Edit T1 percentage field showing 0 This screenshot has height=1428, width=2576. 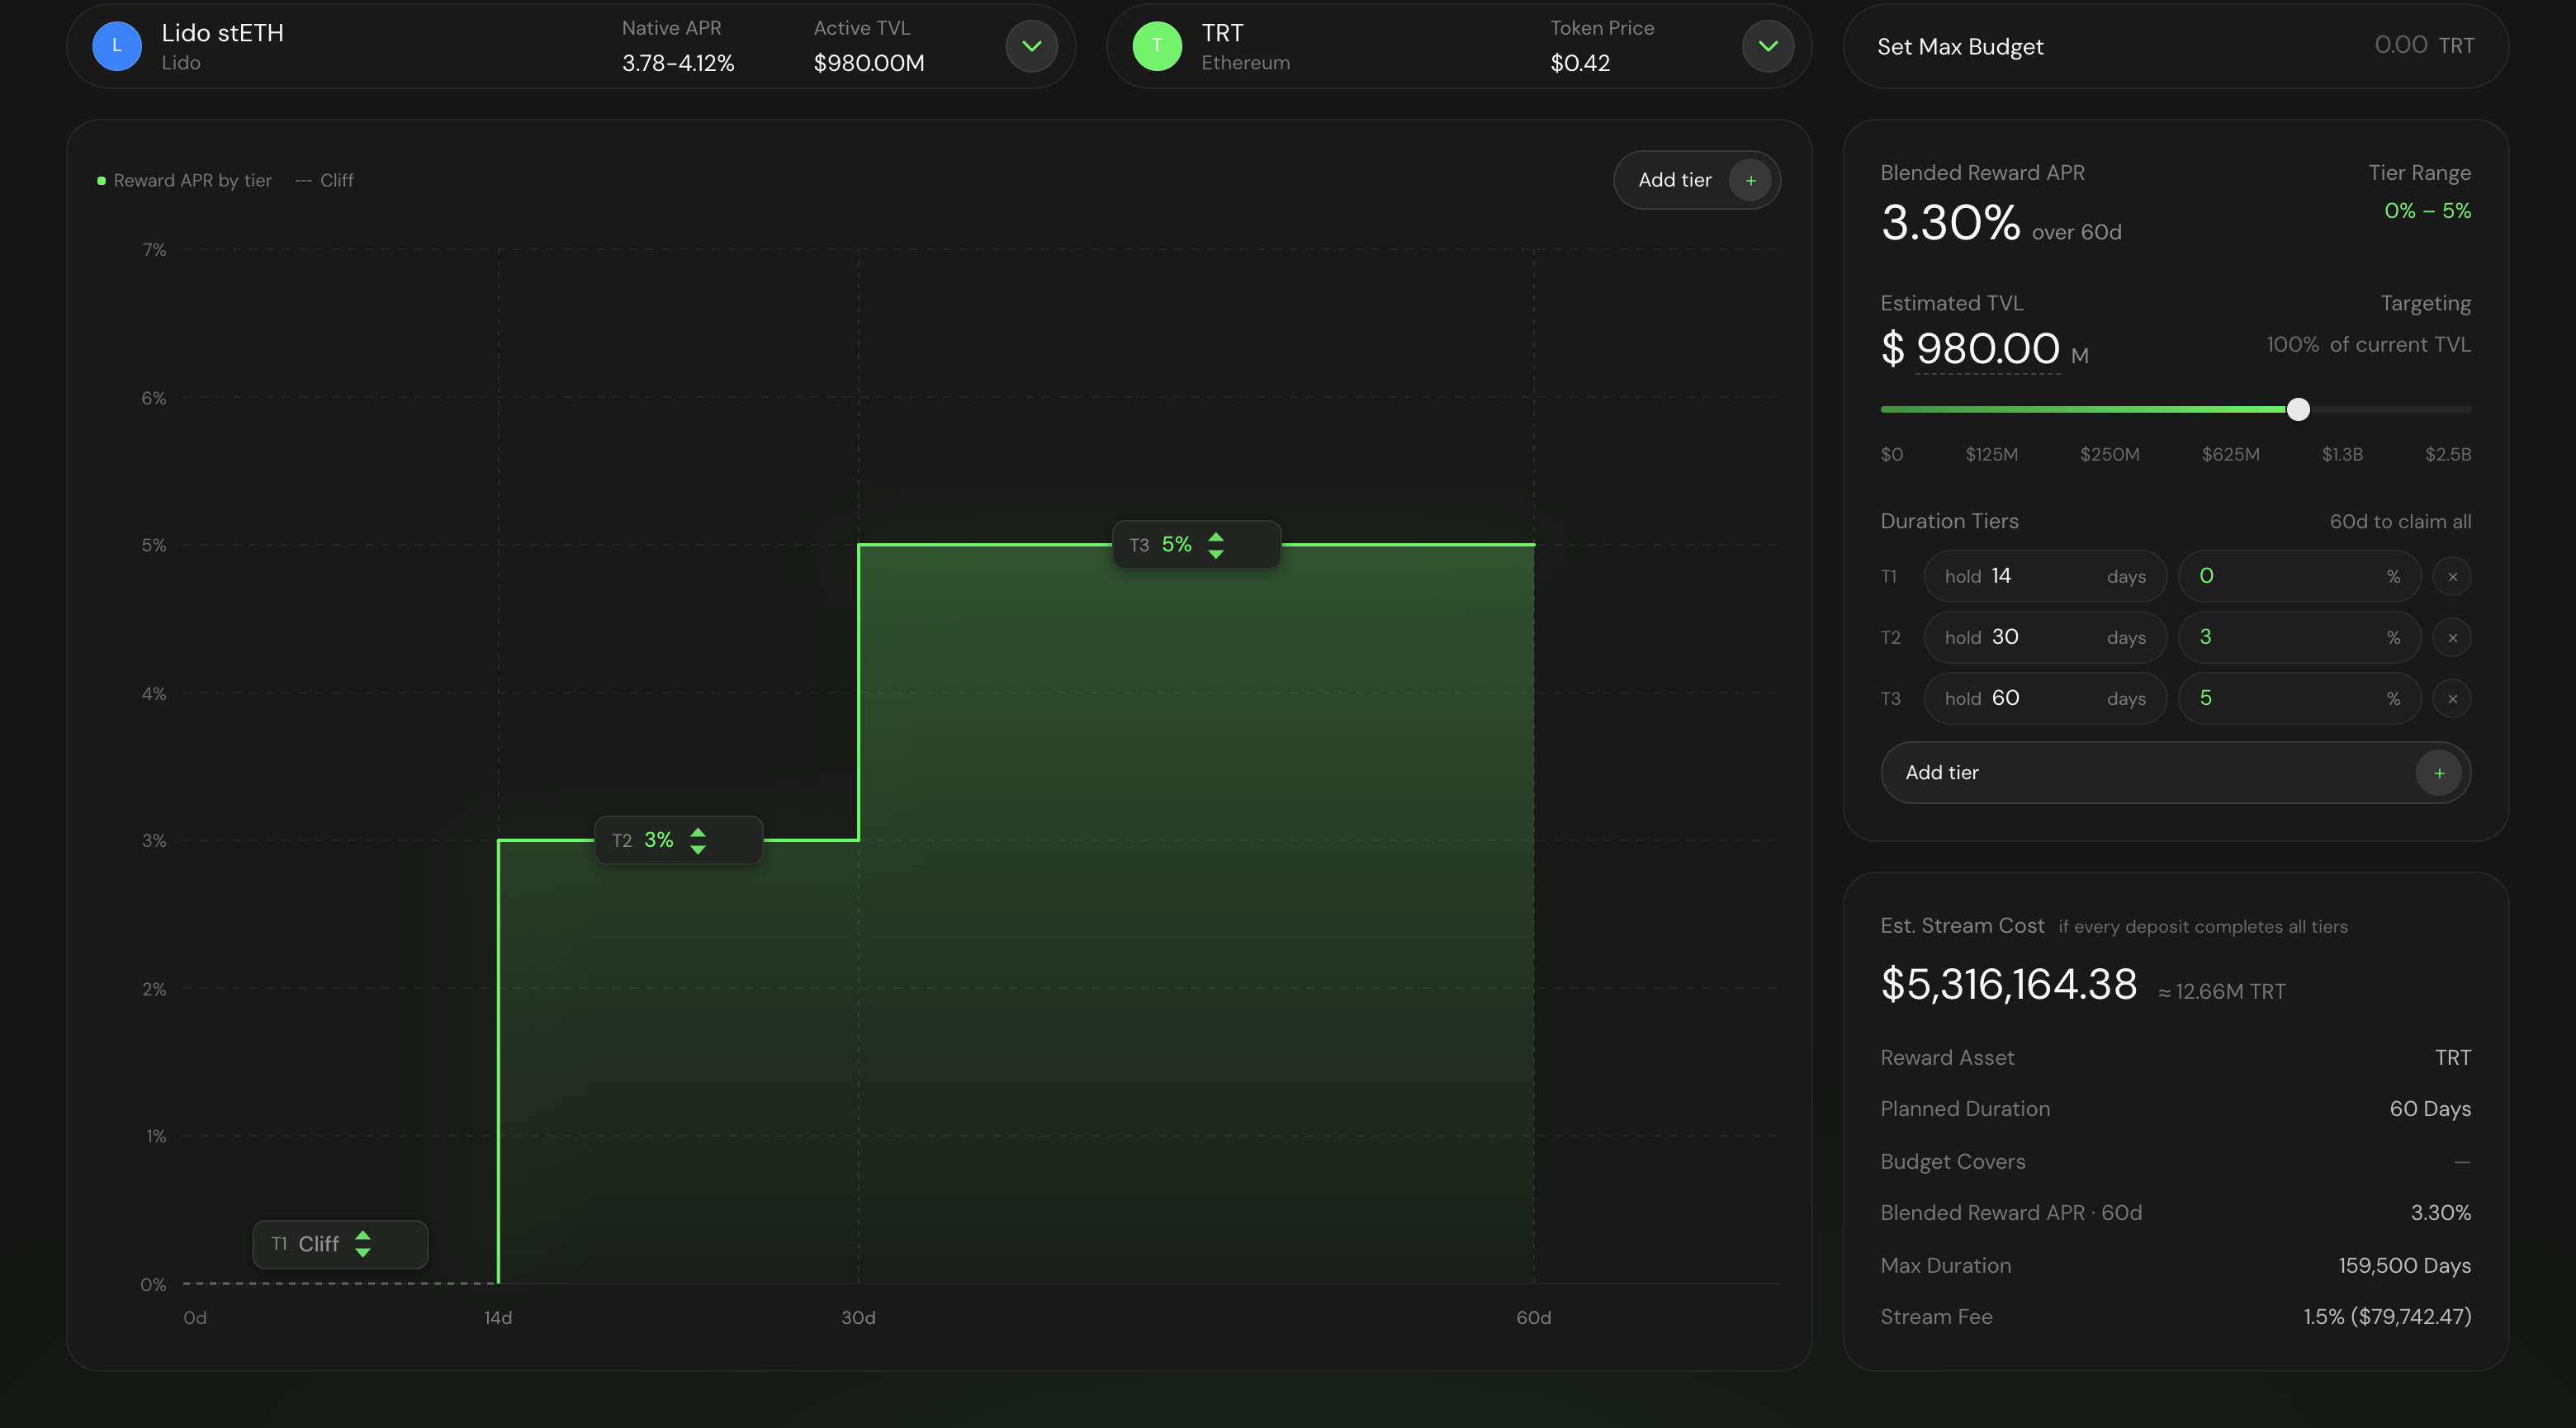pyautogui.click(x=2300, y=576)
